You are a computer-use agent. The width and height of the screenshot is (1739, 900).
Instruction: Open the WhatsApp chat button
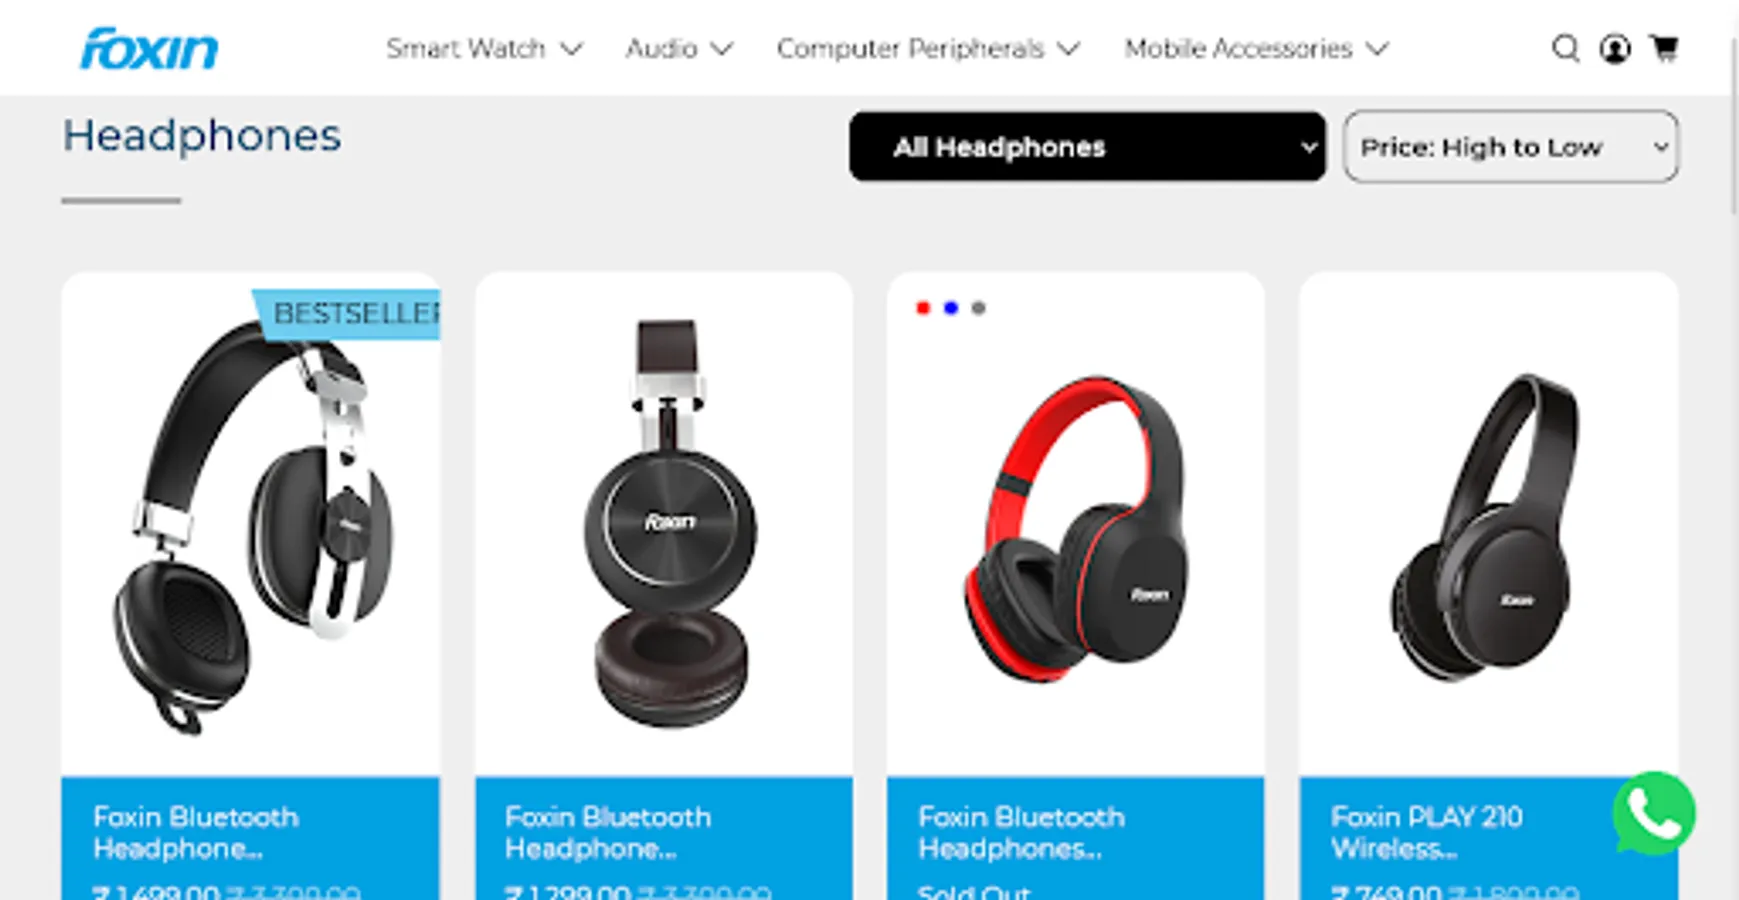(x=1654, y=813)
